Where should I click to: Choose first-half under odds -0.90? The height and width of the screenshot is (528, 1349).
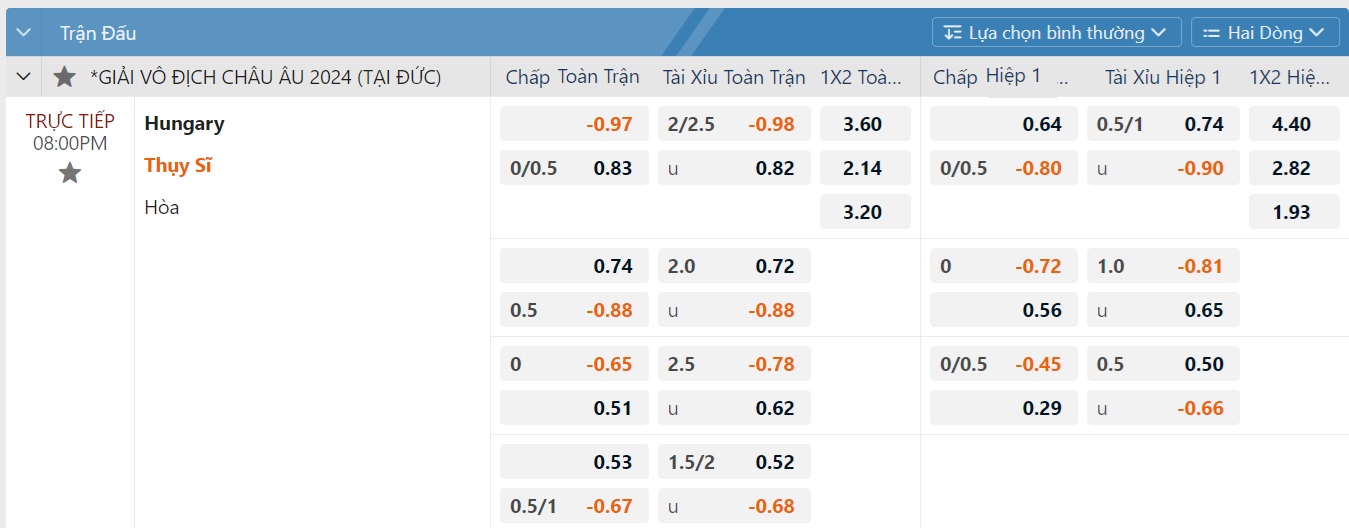pos(1163,169)
